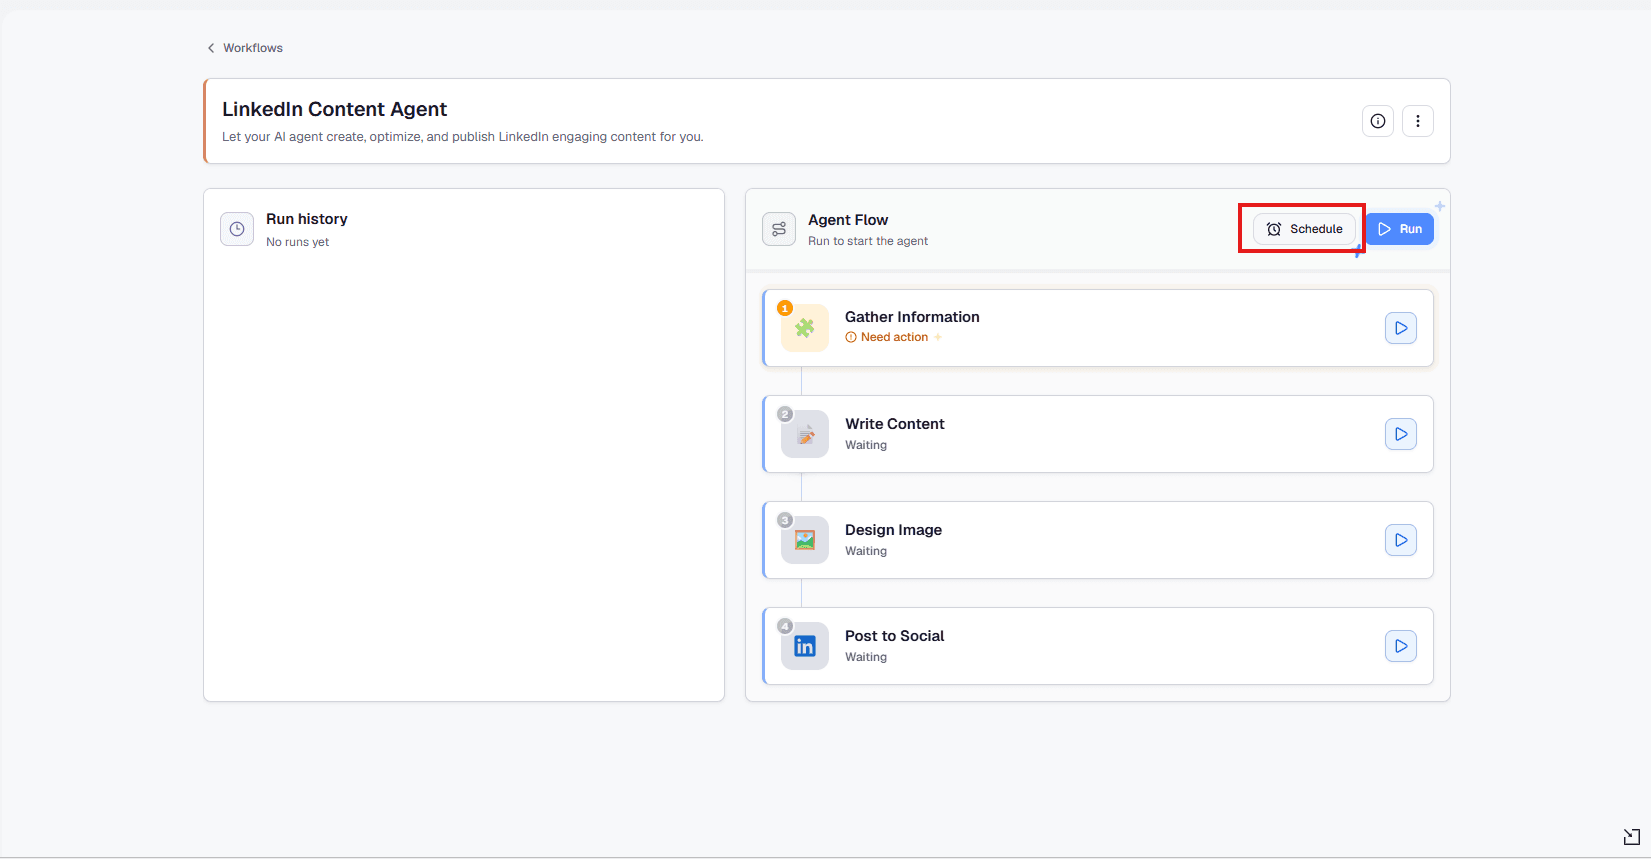Click the Write Content notepad icon
The image size is (1651, 859).
coord(805,434)
